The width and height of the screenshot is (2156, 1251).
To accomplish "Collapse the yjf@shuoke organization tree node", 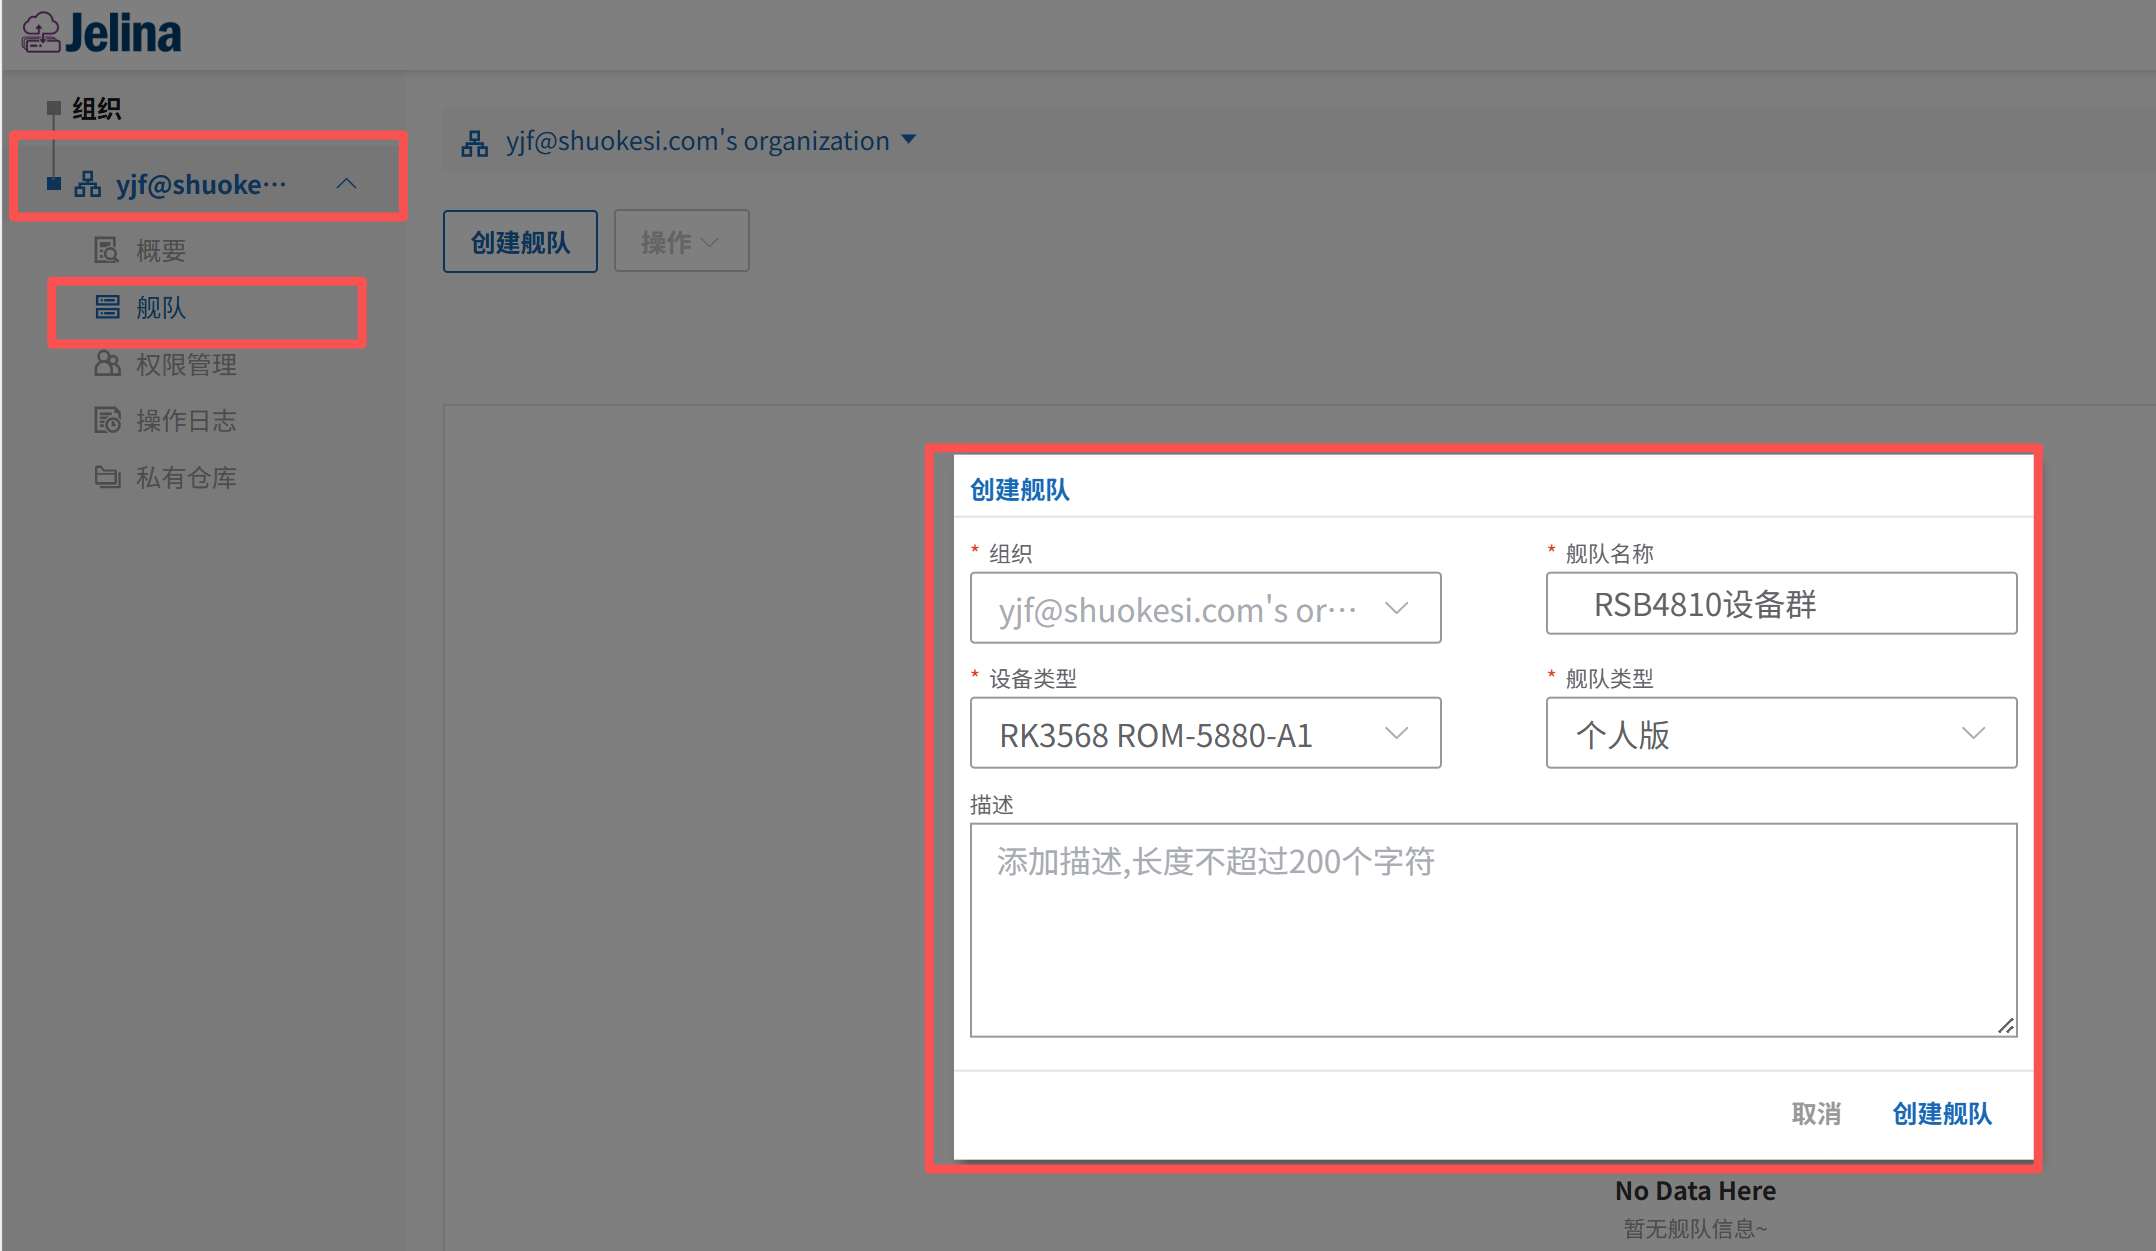I will (347, 184).
